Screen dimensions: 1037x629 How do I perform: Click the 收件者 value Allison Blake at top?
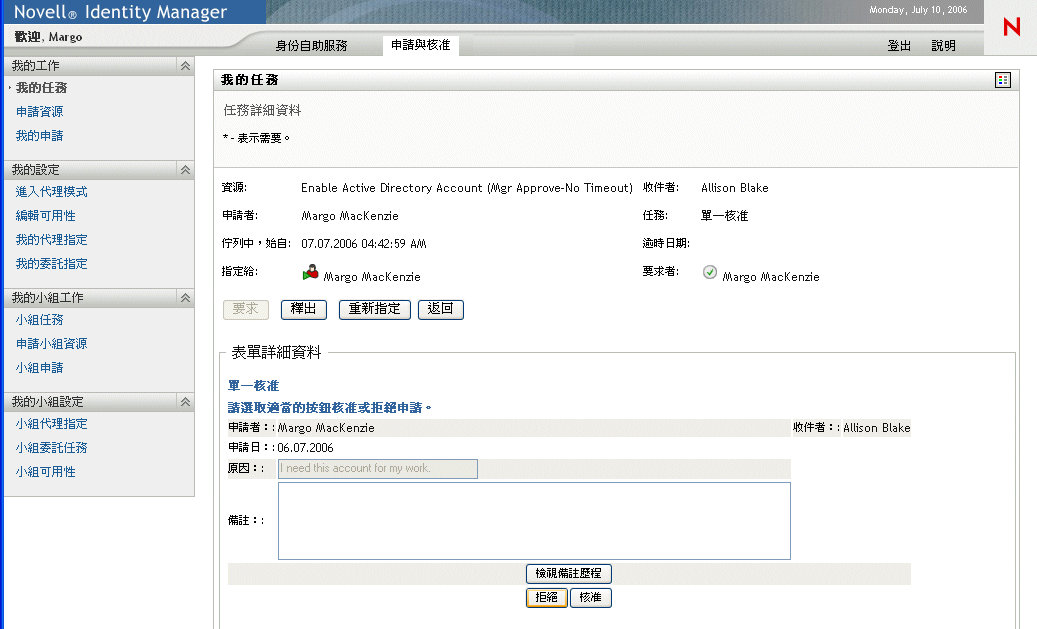(735, 188)
